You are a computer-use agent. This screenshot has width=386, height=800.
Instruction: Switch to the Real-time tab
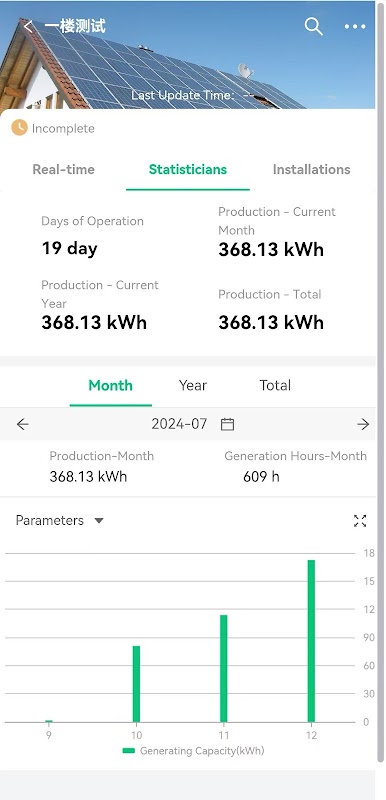(63, 169)
